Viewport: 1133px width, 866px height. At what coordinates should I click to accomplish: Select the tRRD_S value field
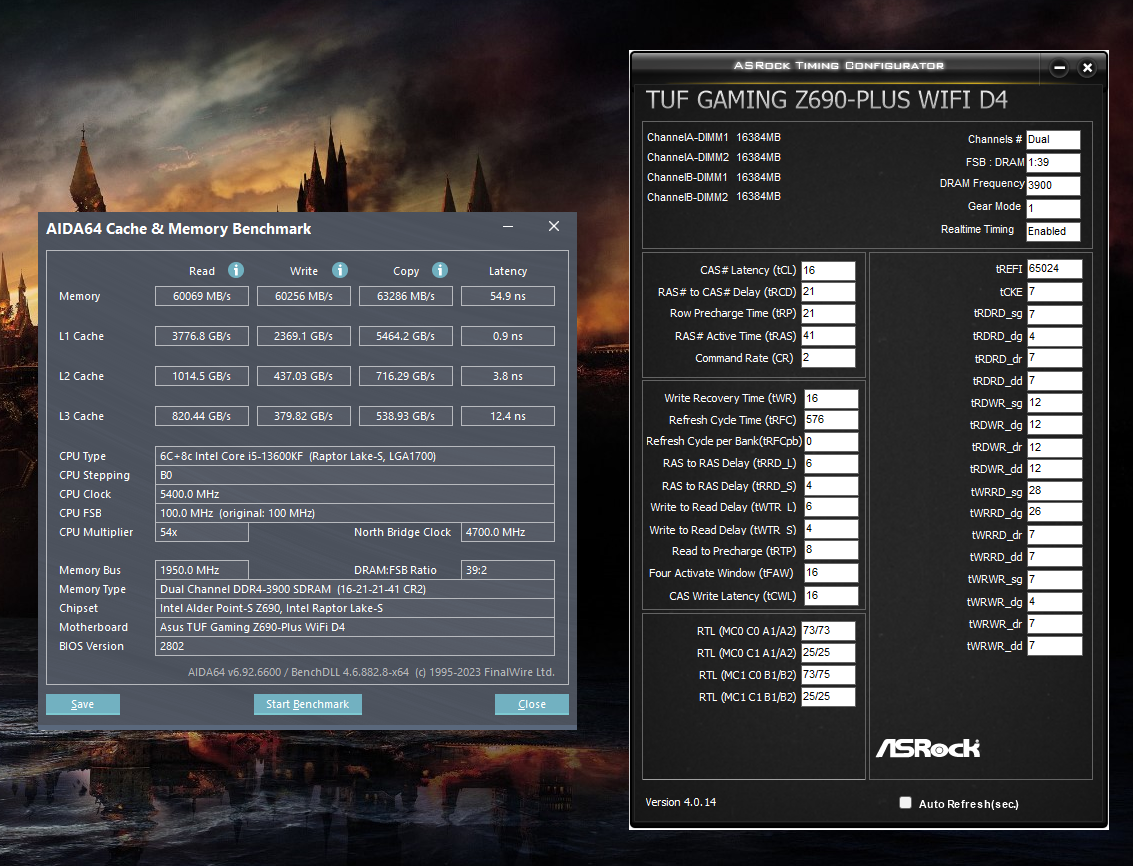coord(831,486)
